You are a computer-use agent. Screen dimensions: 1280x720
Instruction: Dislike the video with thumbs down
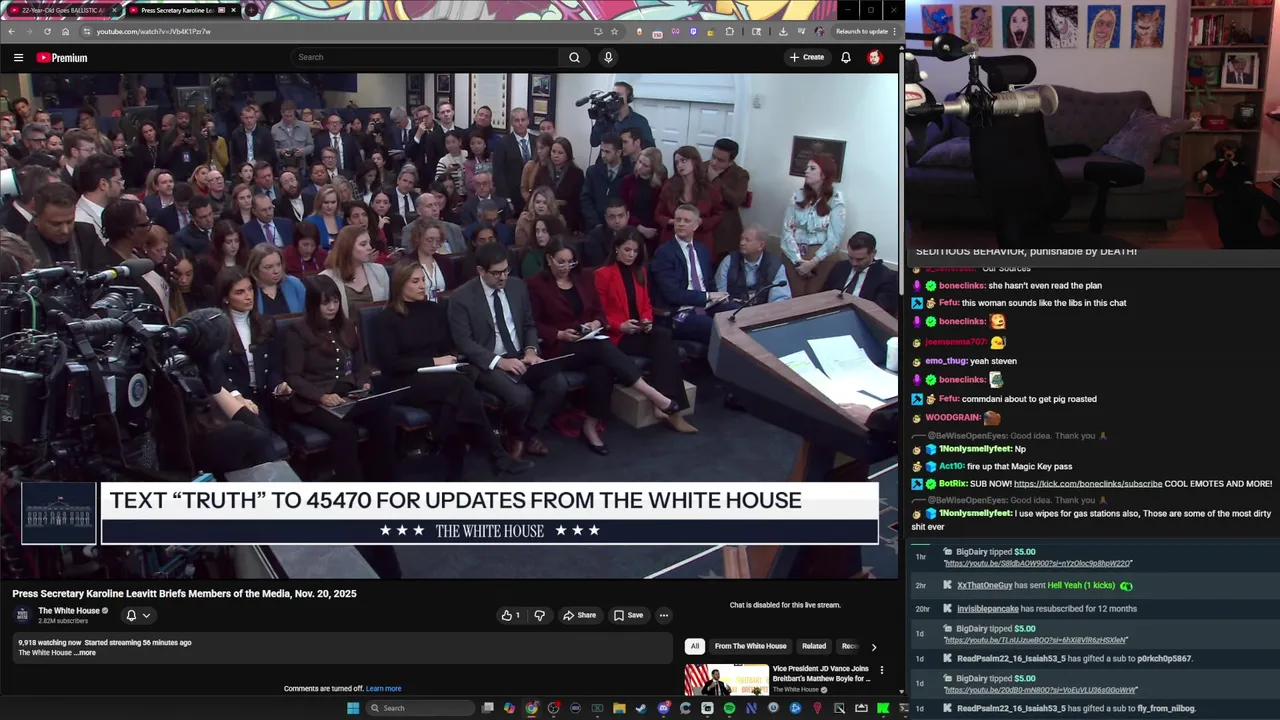point(539,615)
